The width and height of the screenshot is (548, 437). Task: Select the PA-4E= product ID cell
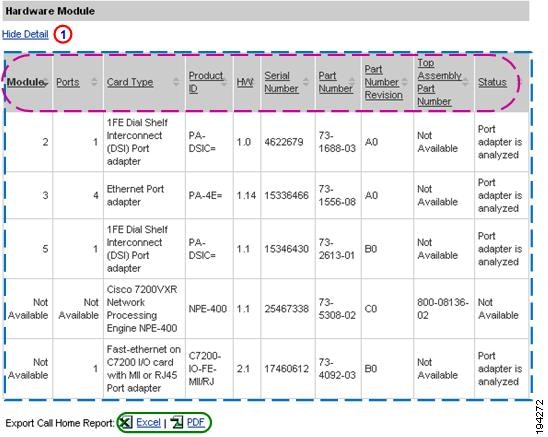209,195
